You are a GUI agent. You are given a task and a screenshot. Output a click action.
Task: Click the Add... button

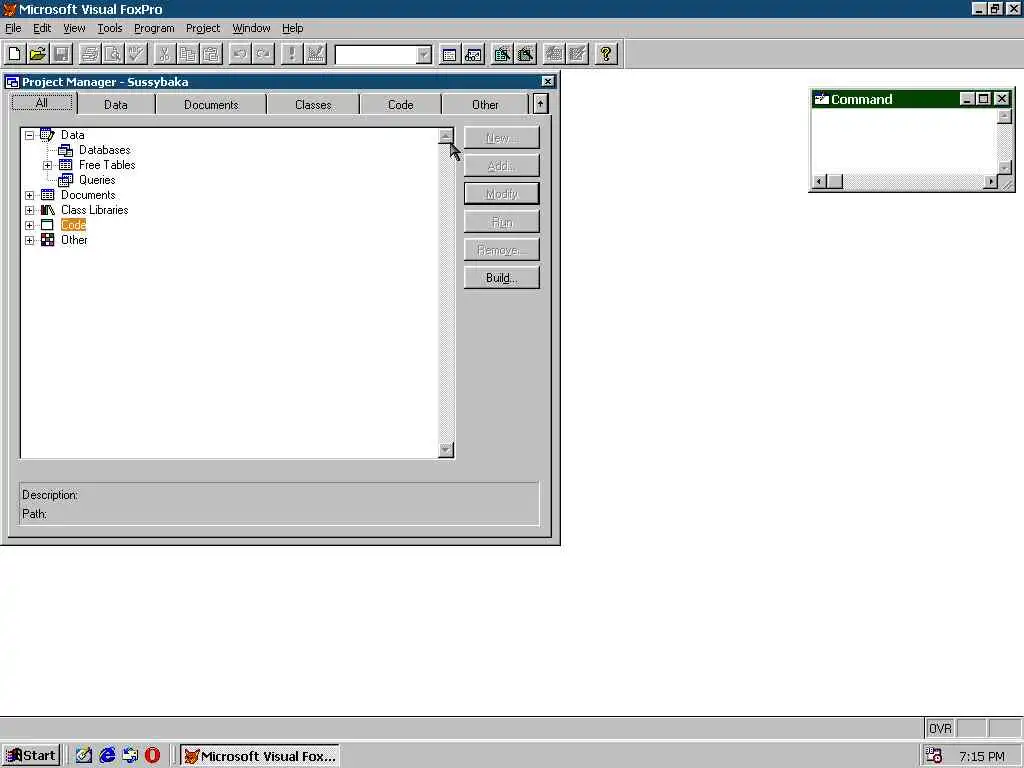502,166
